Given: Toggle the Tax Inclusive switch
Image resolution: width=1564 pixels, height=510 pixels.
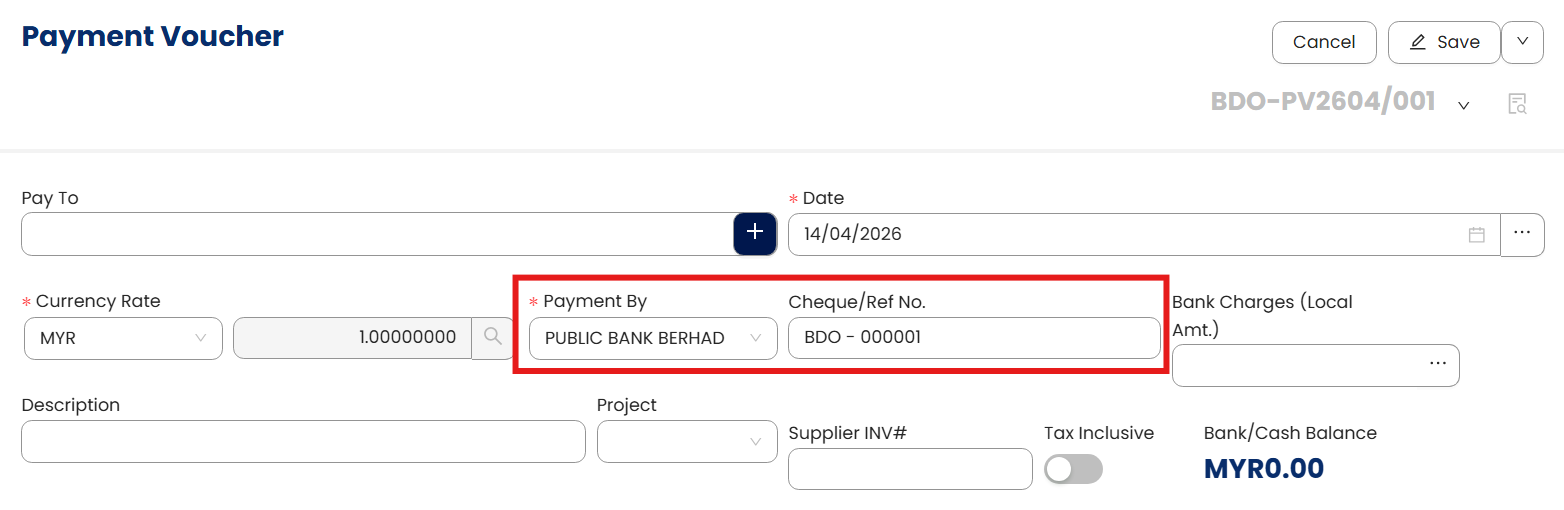Looking at the screenshot, I should tap(1073, 469).
